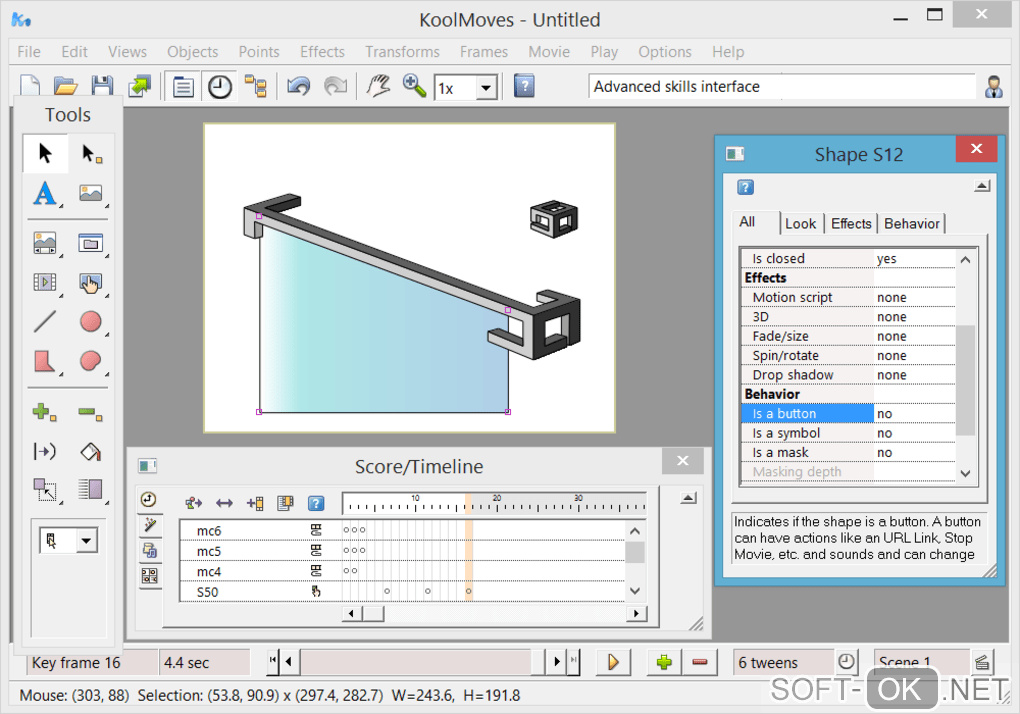This screenshot has height=714, width=1020.
Task: Select the Text tool letter A
Action: (x=45, y=193)
